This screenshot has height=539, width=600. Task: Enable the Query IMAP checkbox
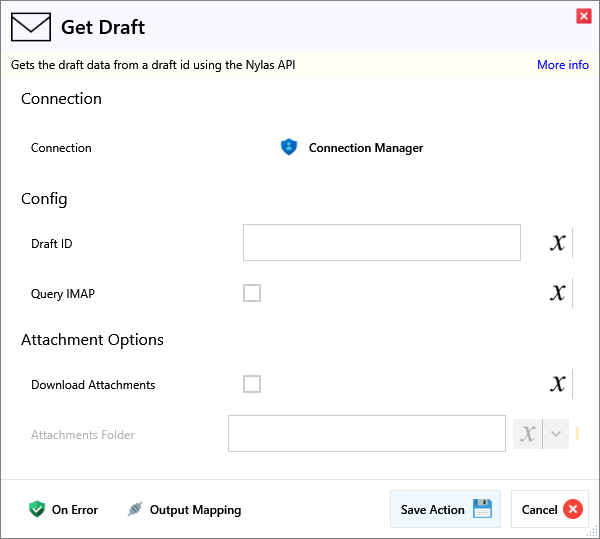[252, 293]
